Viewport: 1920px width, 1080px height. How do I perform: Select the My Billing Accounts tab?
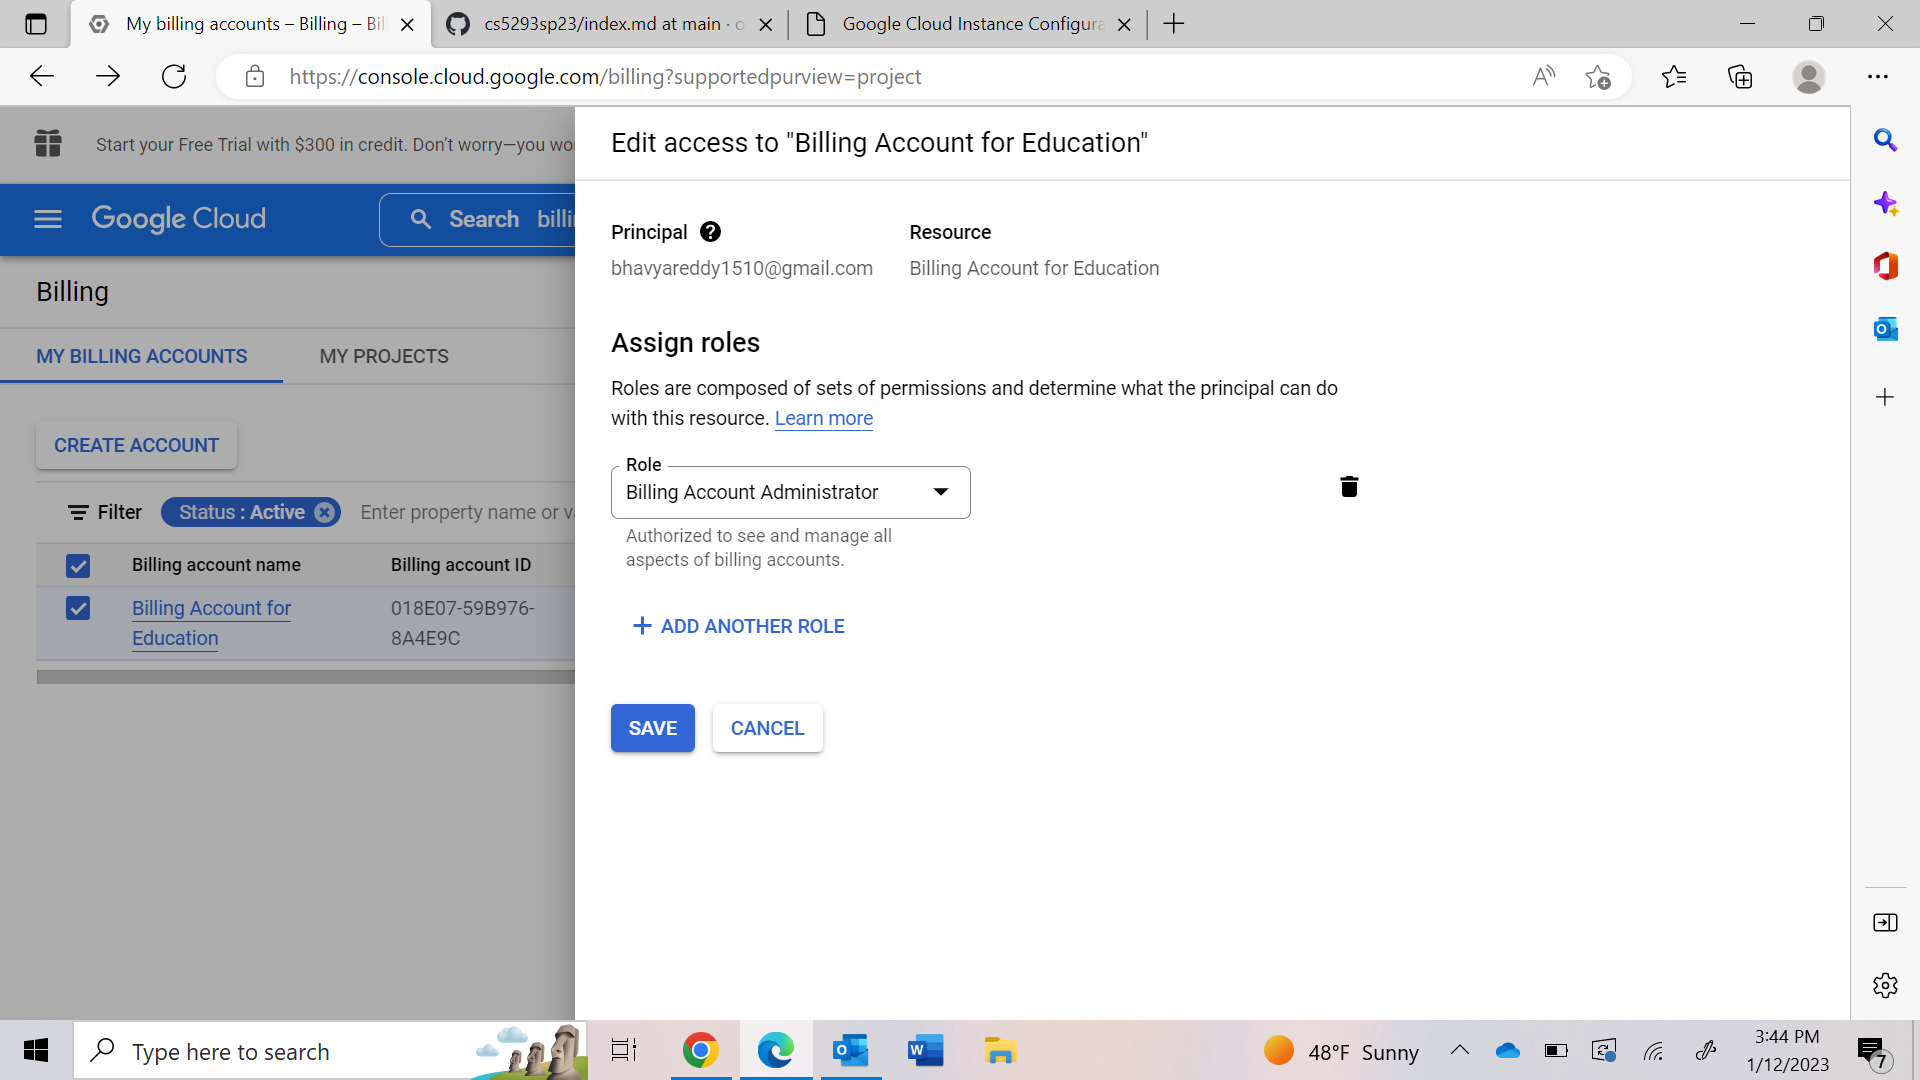tap(141, 357)
